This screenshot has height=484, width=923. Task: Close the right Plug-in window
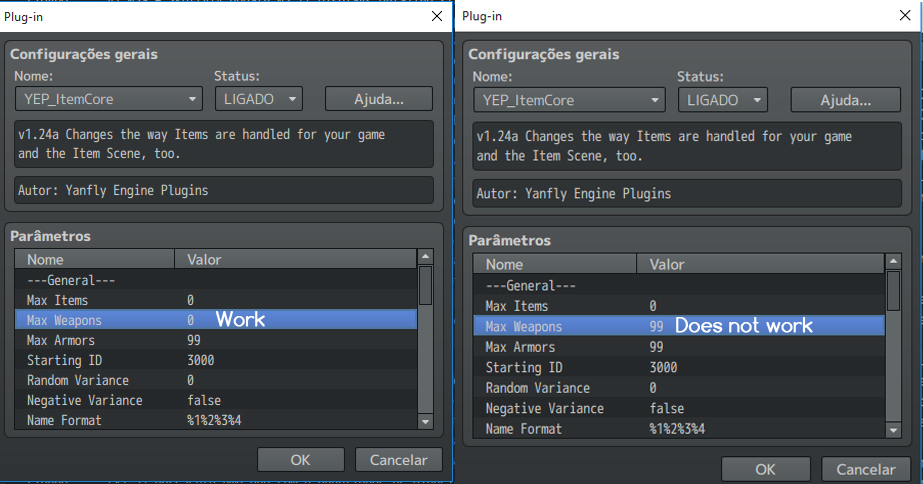pyautogui.click(x=905, y=15)
